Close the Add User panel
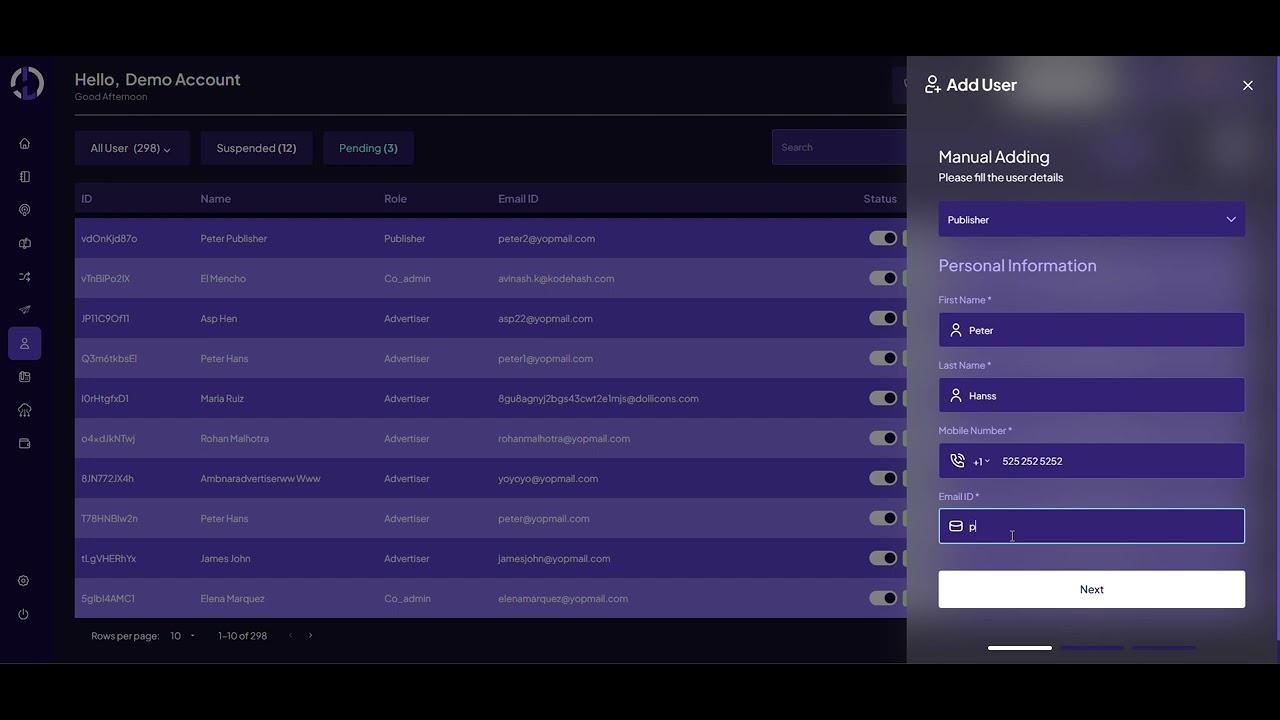Image resolution: width=1280 pixels, height=720 pixels. pyautogui.click(x=1247, y=86)
